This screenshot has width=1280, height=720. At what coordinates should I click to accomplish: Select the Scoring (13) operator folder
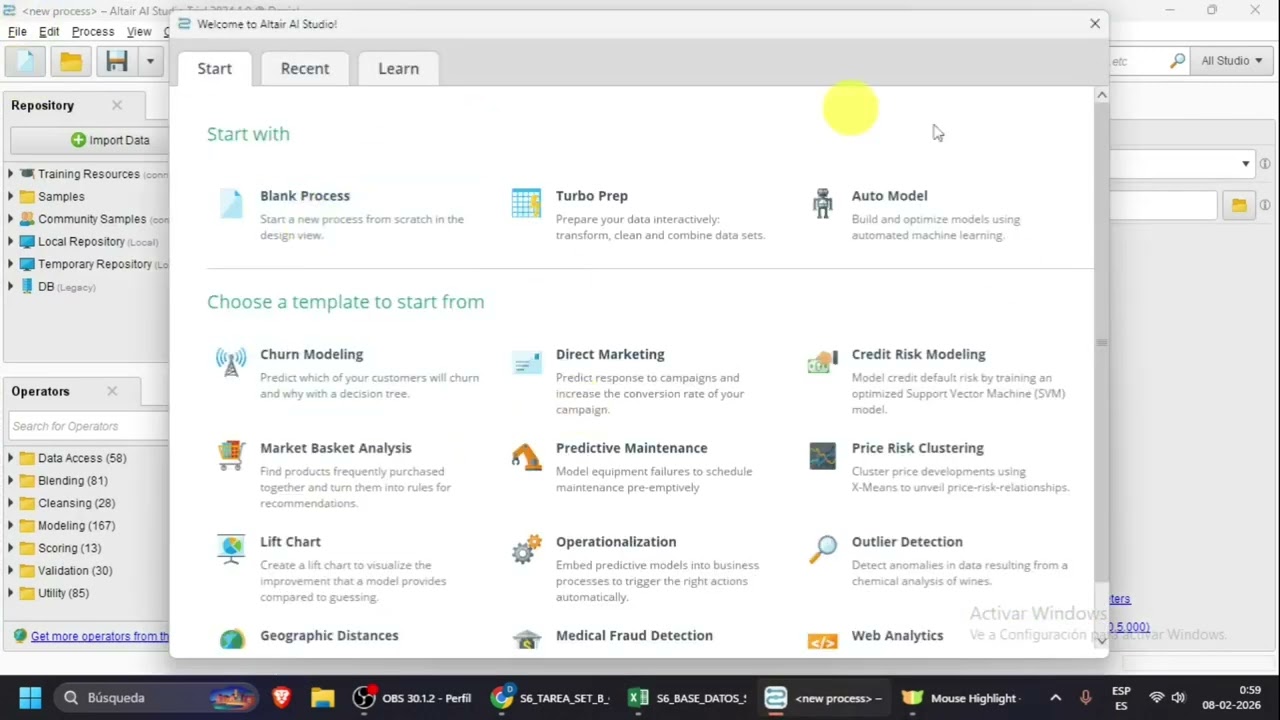click(69, 548)
